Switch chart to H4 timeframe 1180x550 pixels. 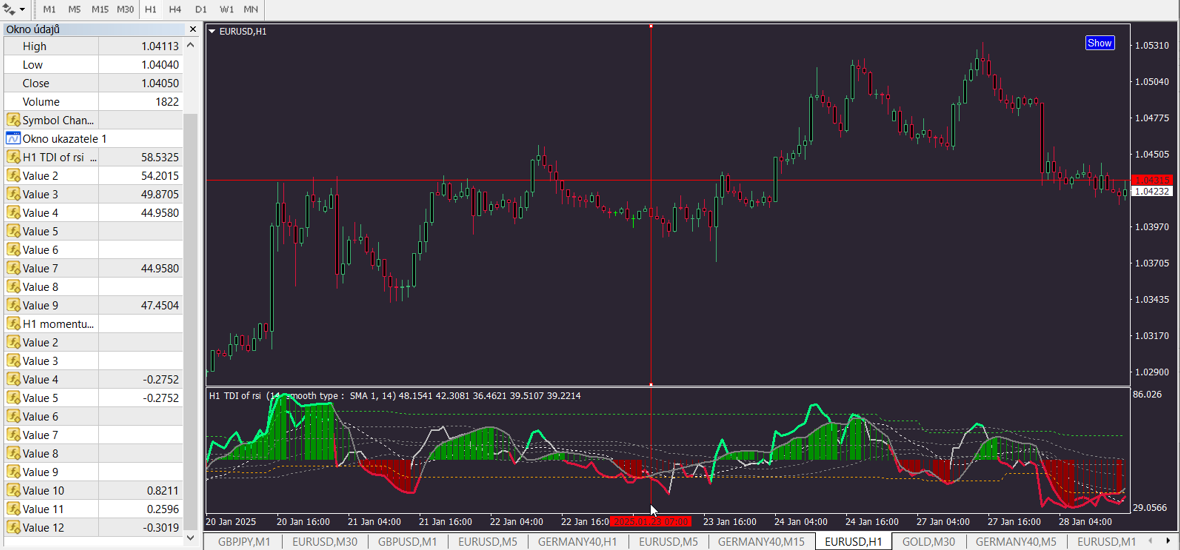pos(175,10)
